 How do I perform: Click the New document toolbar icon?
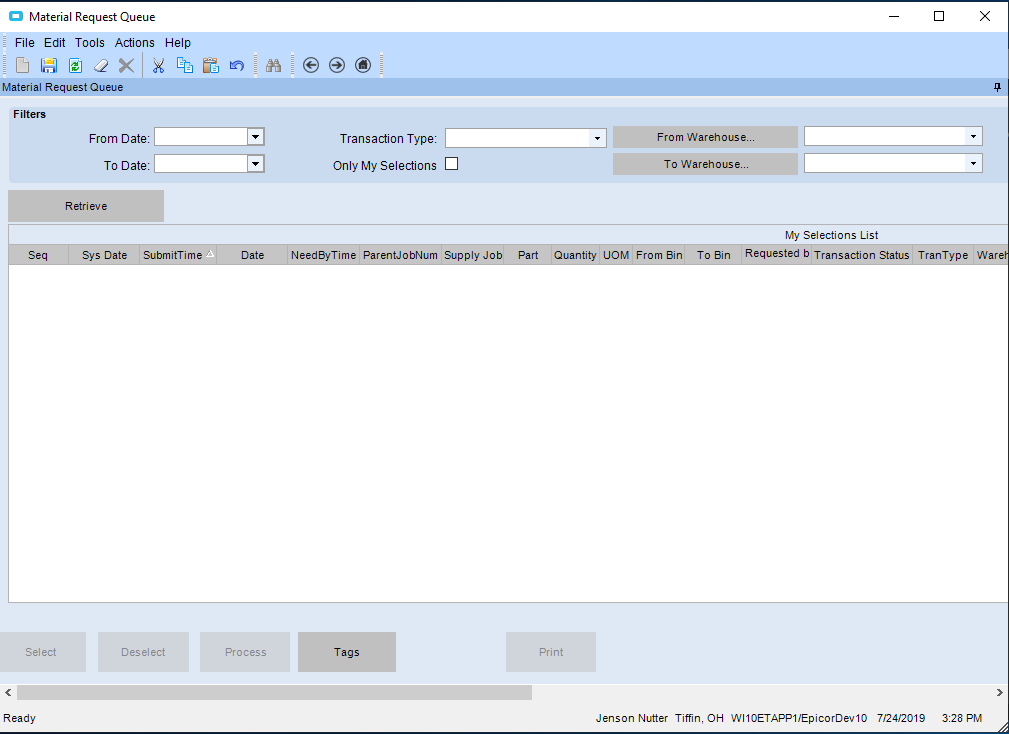(23, 65)
